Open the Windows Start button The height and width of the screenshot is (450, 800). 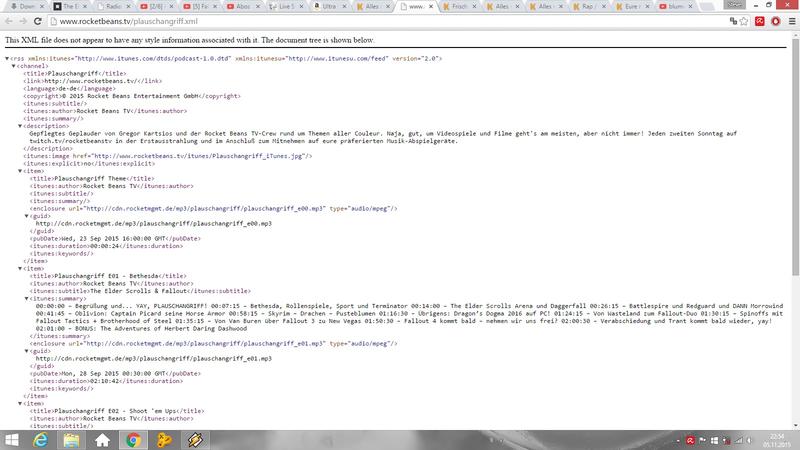(11, 440)
